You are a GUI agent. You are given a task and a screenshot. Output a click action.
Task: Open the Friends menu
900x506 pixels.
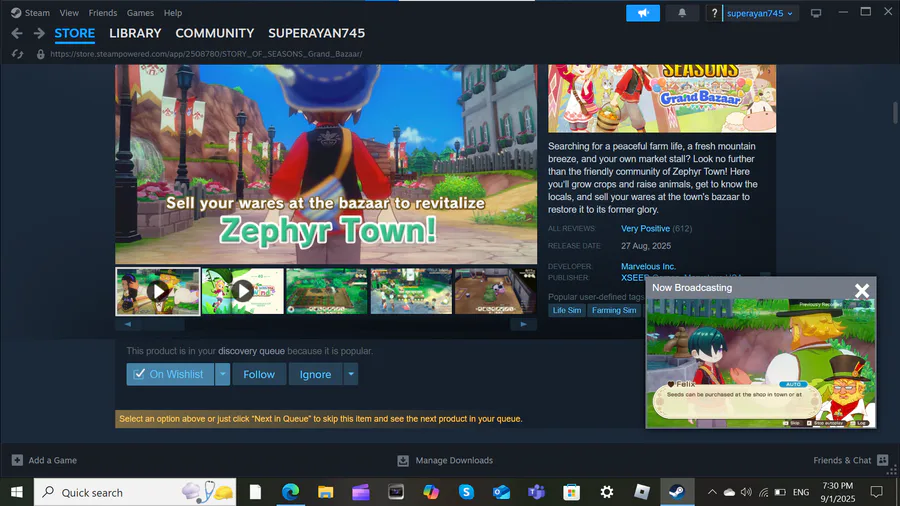point(103,13)
